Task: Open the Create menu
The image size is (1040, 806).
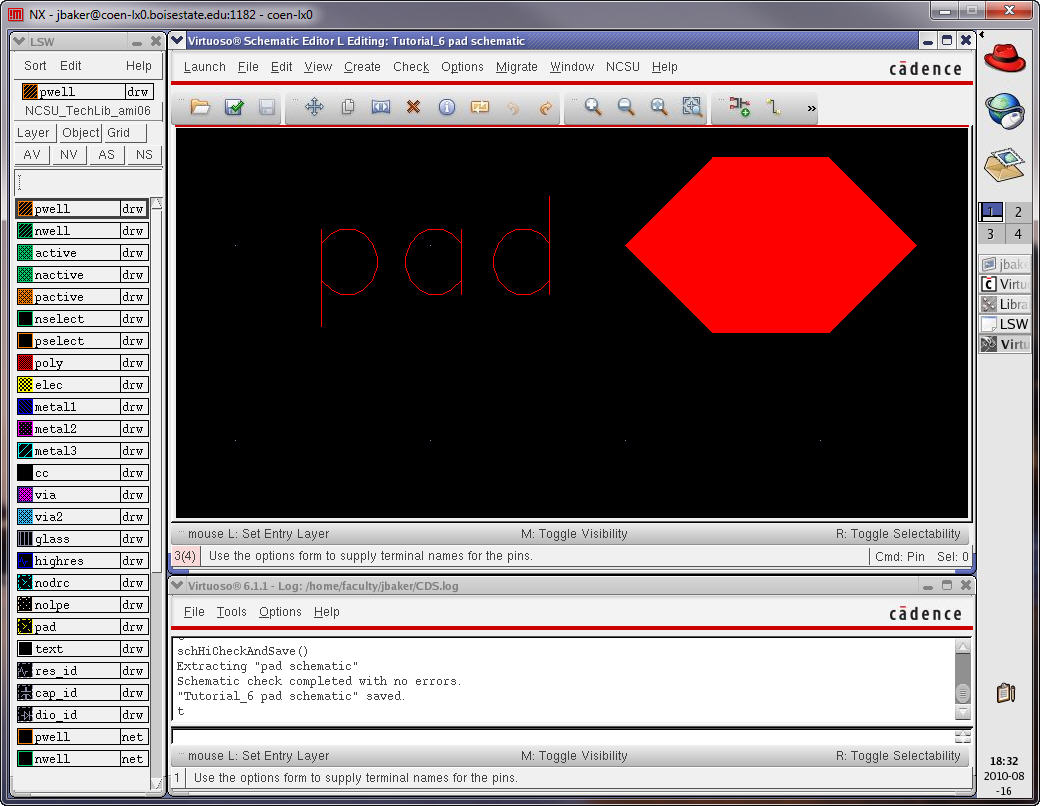Action: click(x=362, y=67)
